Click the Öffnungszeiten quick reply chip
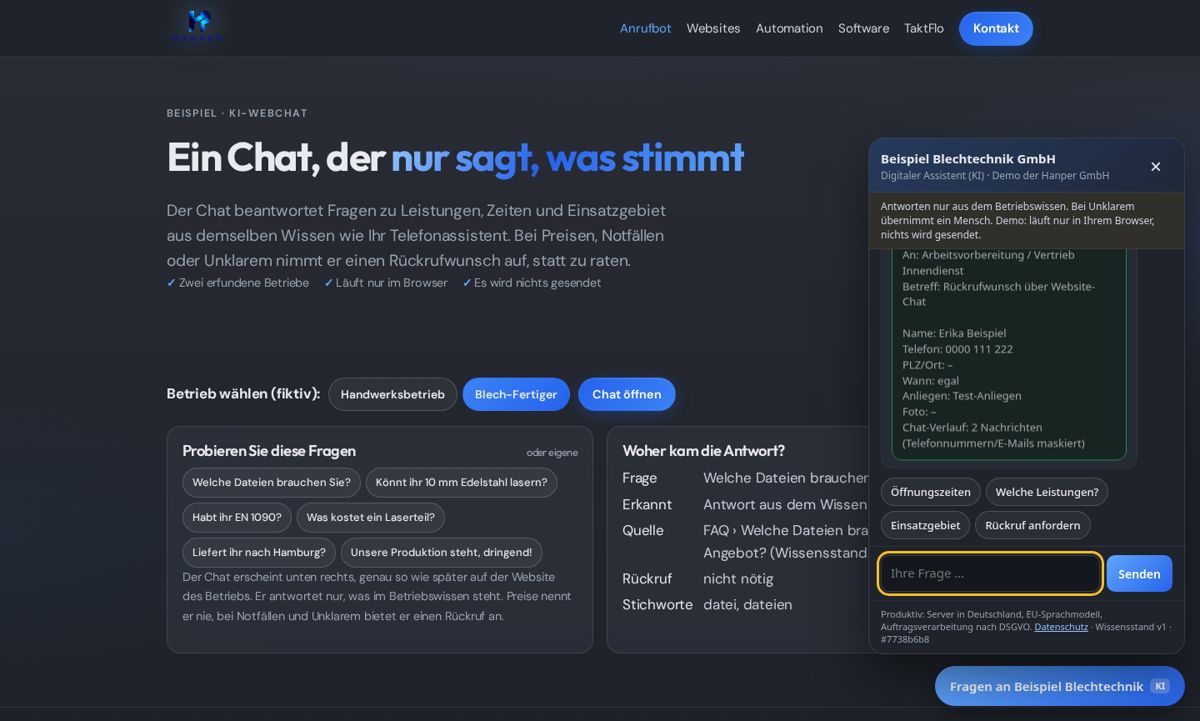 (x=930, y=492)
